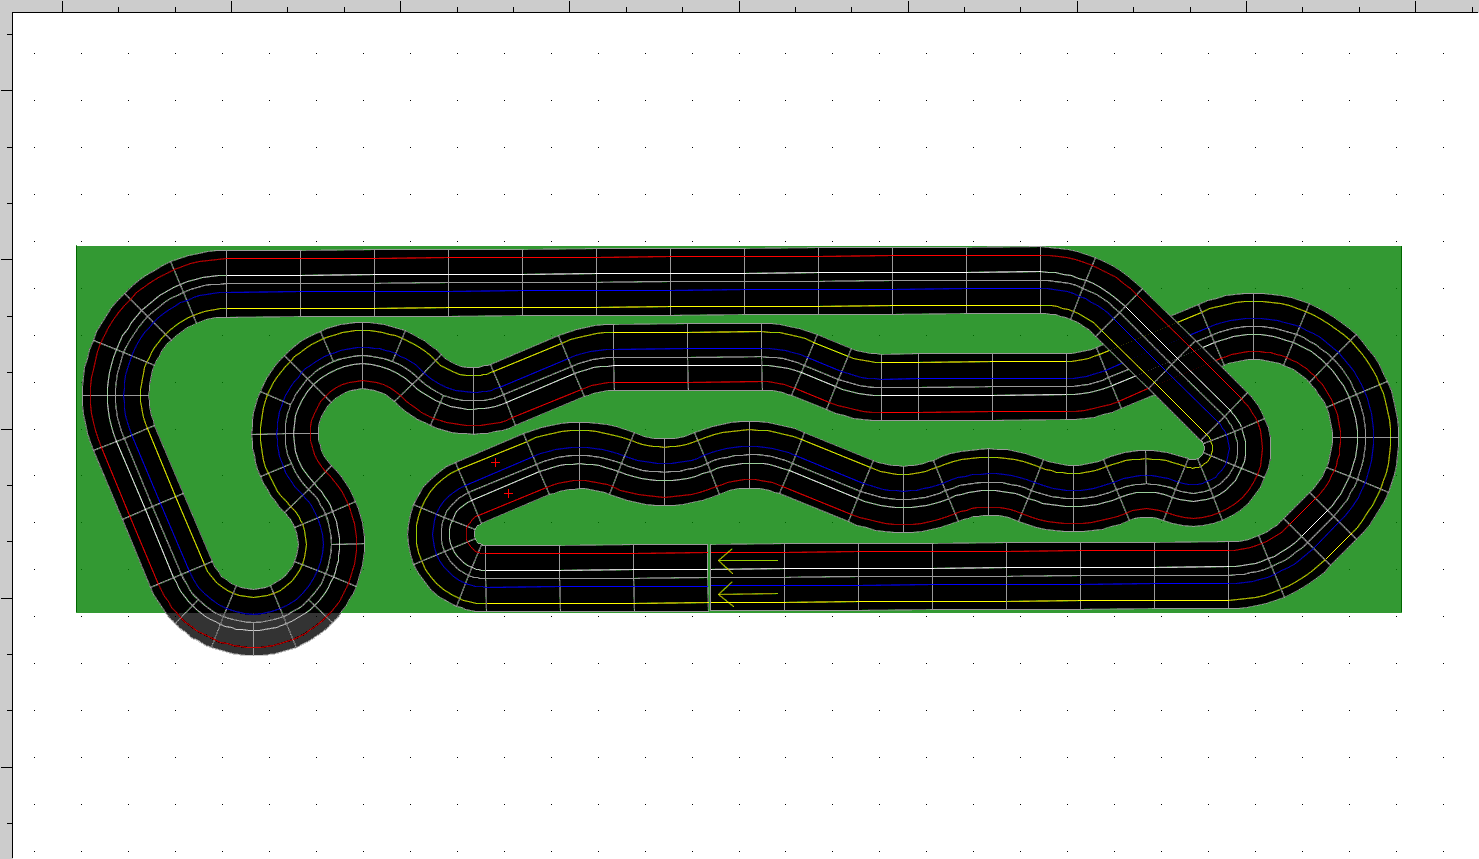This screenshot has height=859, width=1479.
Task: Click the horizontal ruler along the top edge
Action: click(x=739, y=6)
